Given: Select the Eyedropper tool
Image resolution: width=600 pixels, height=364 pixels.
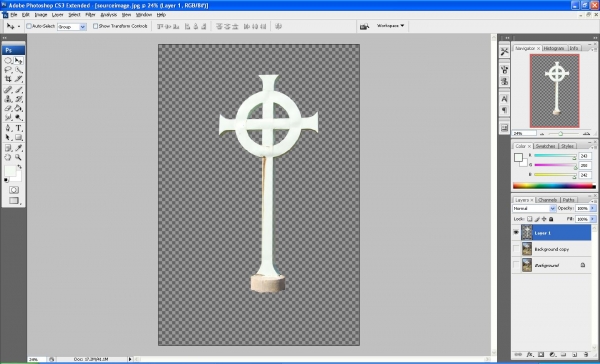Looking at the screenshot, I should (19, 148).
